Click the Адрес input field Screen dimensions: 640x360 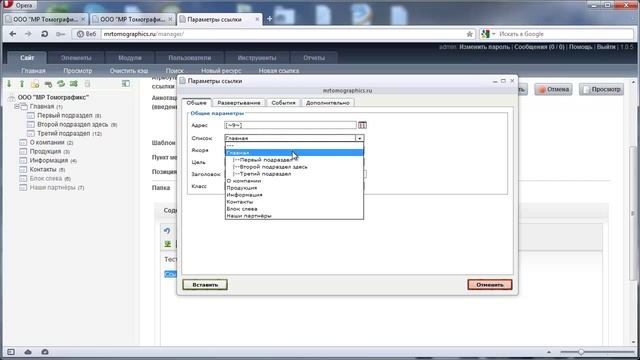coord(291,125)
